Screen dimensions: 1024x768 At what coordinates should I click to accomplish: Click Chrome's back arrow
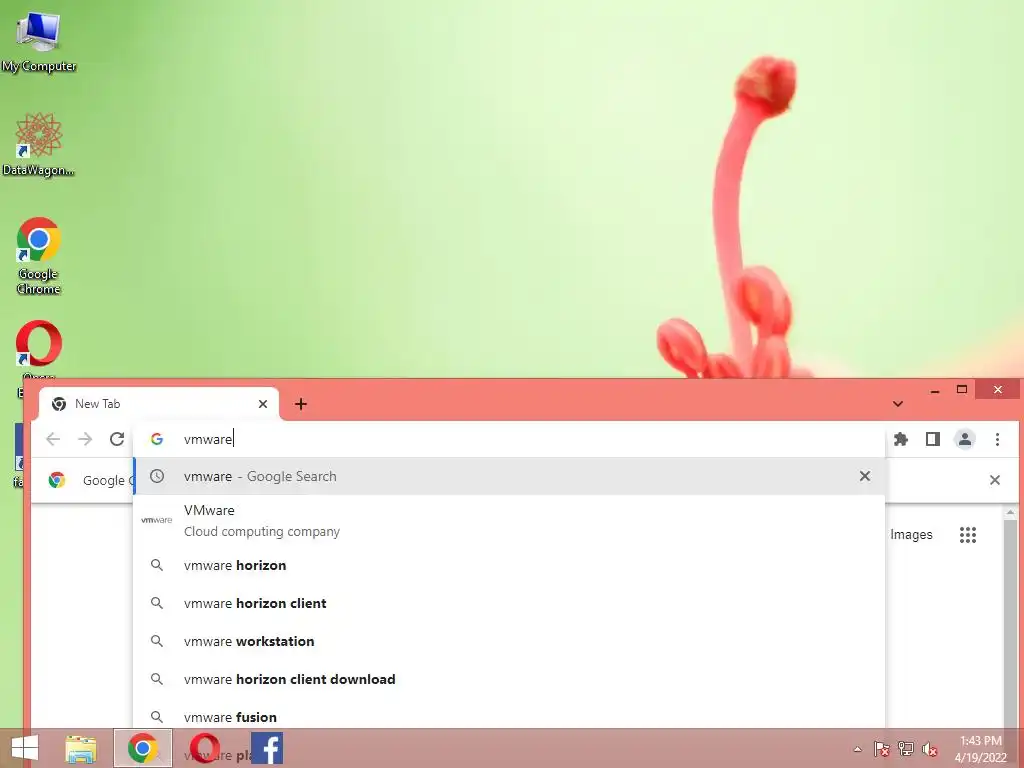[x=54, y=439]
